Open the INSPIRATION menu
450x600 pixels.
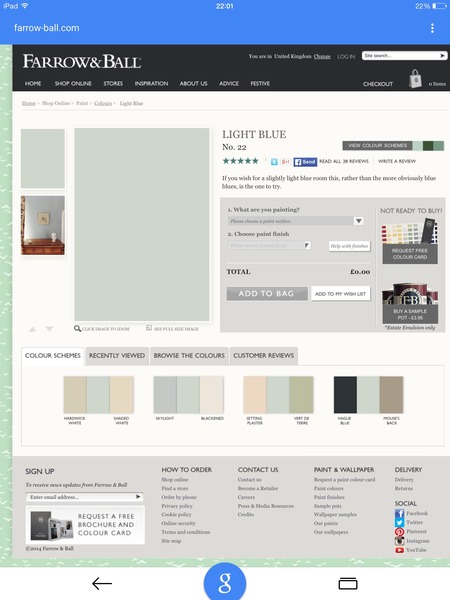151,83
